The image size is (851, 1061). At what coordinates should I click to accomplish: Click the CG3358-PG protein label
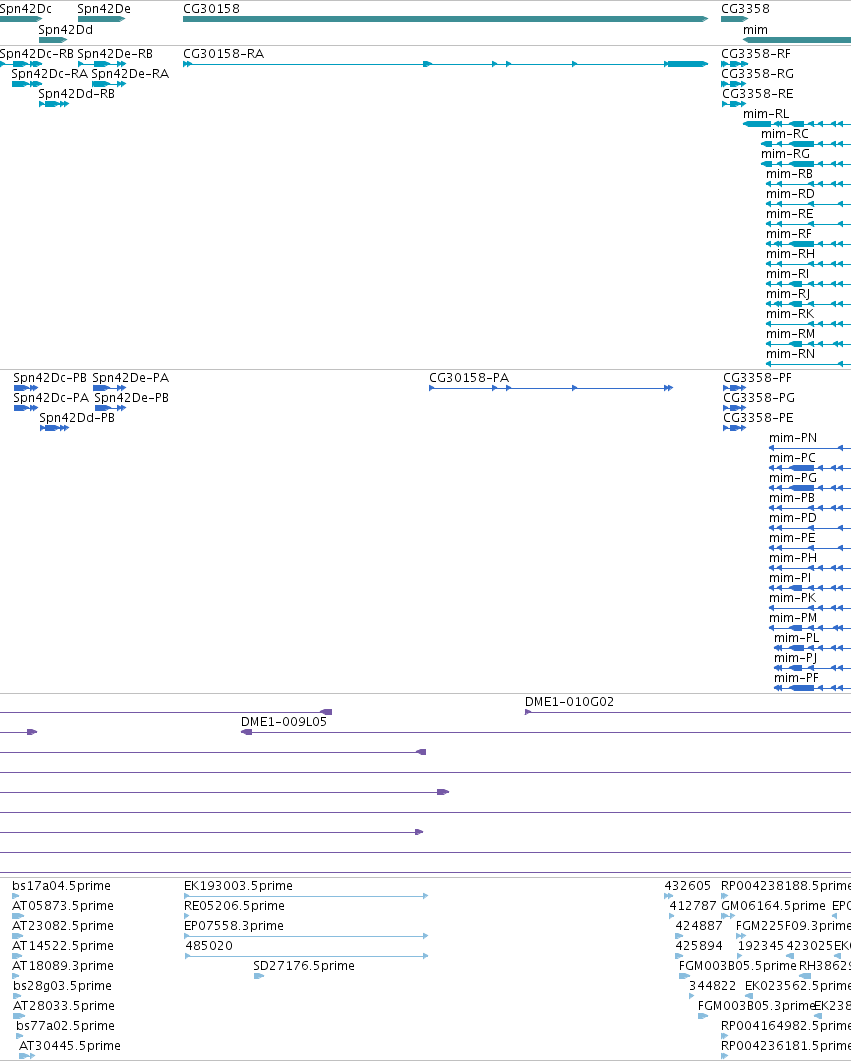(x=759, y=398)
